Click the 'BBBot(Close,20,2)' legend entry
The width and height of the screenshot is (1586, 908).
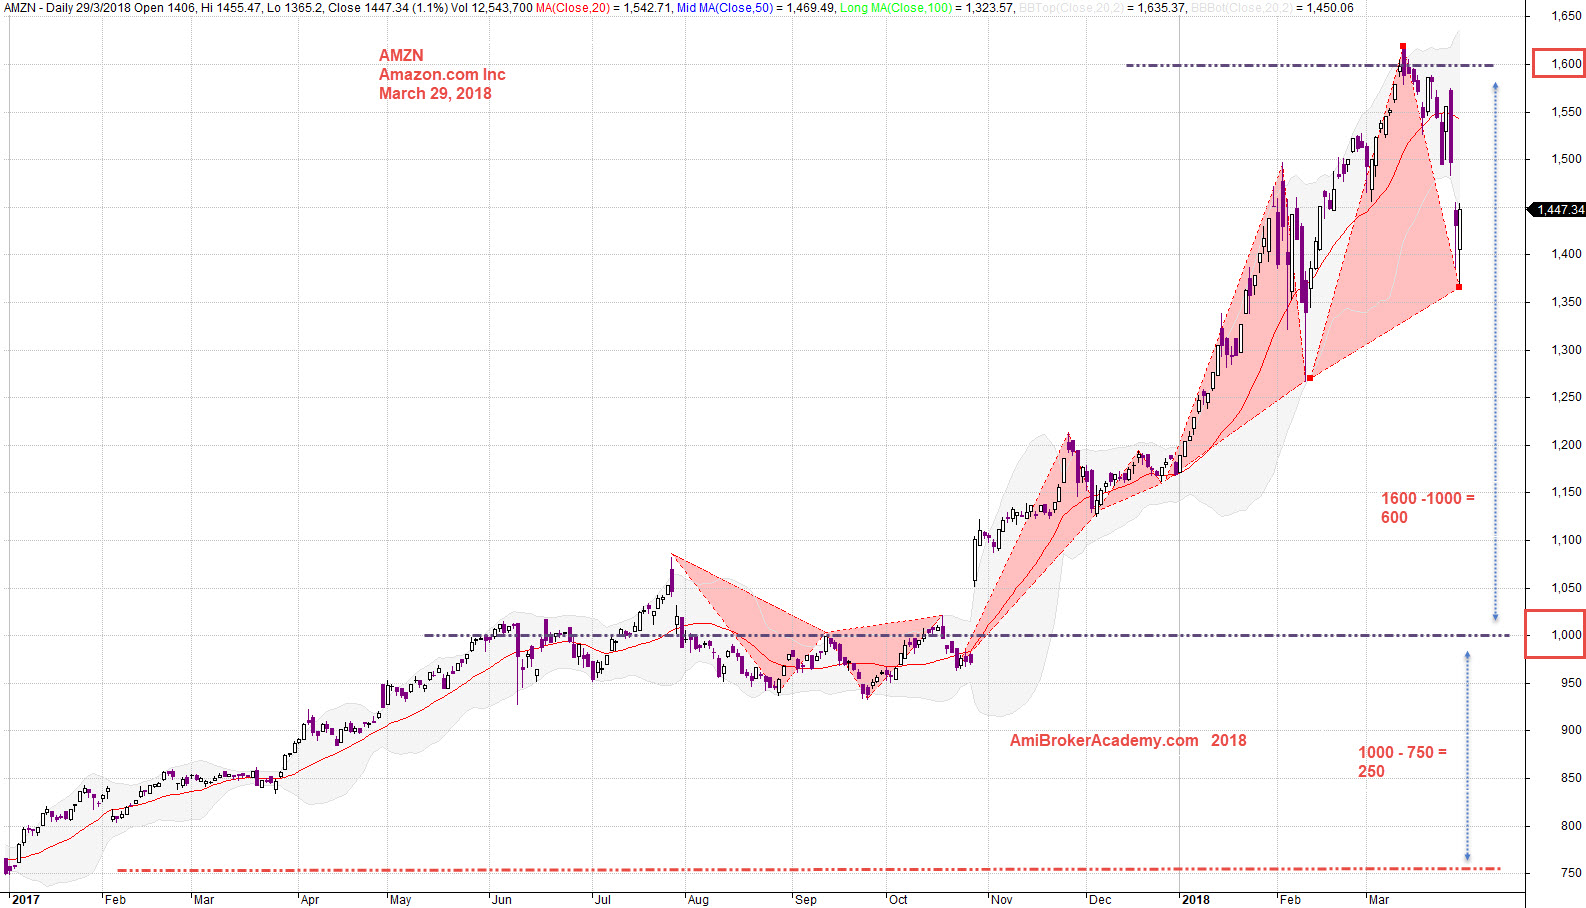coord(1243,8)
